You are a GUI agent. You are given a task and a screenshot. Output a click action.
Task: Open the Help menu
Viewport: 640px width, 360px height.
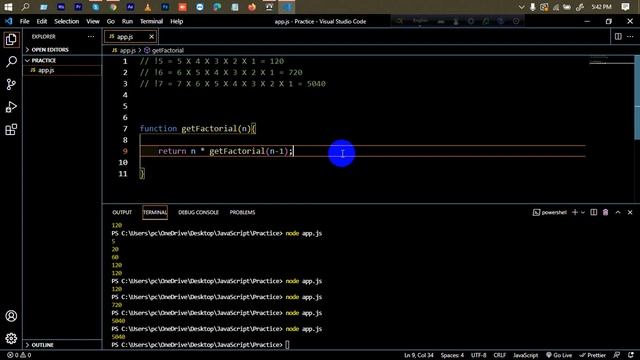click(177, 21)
